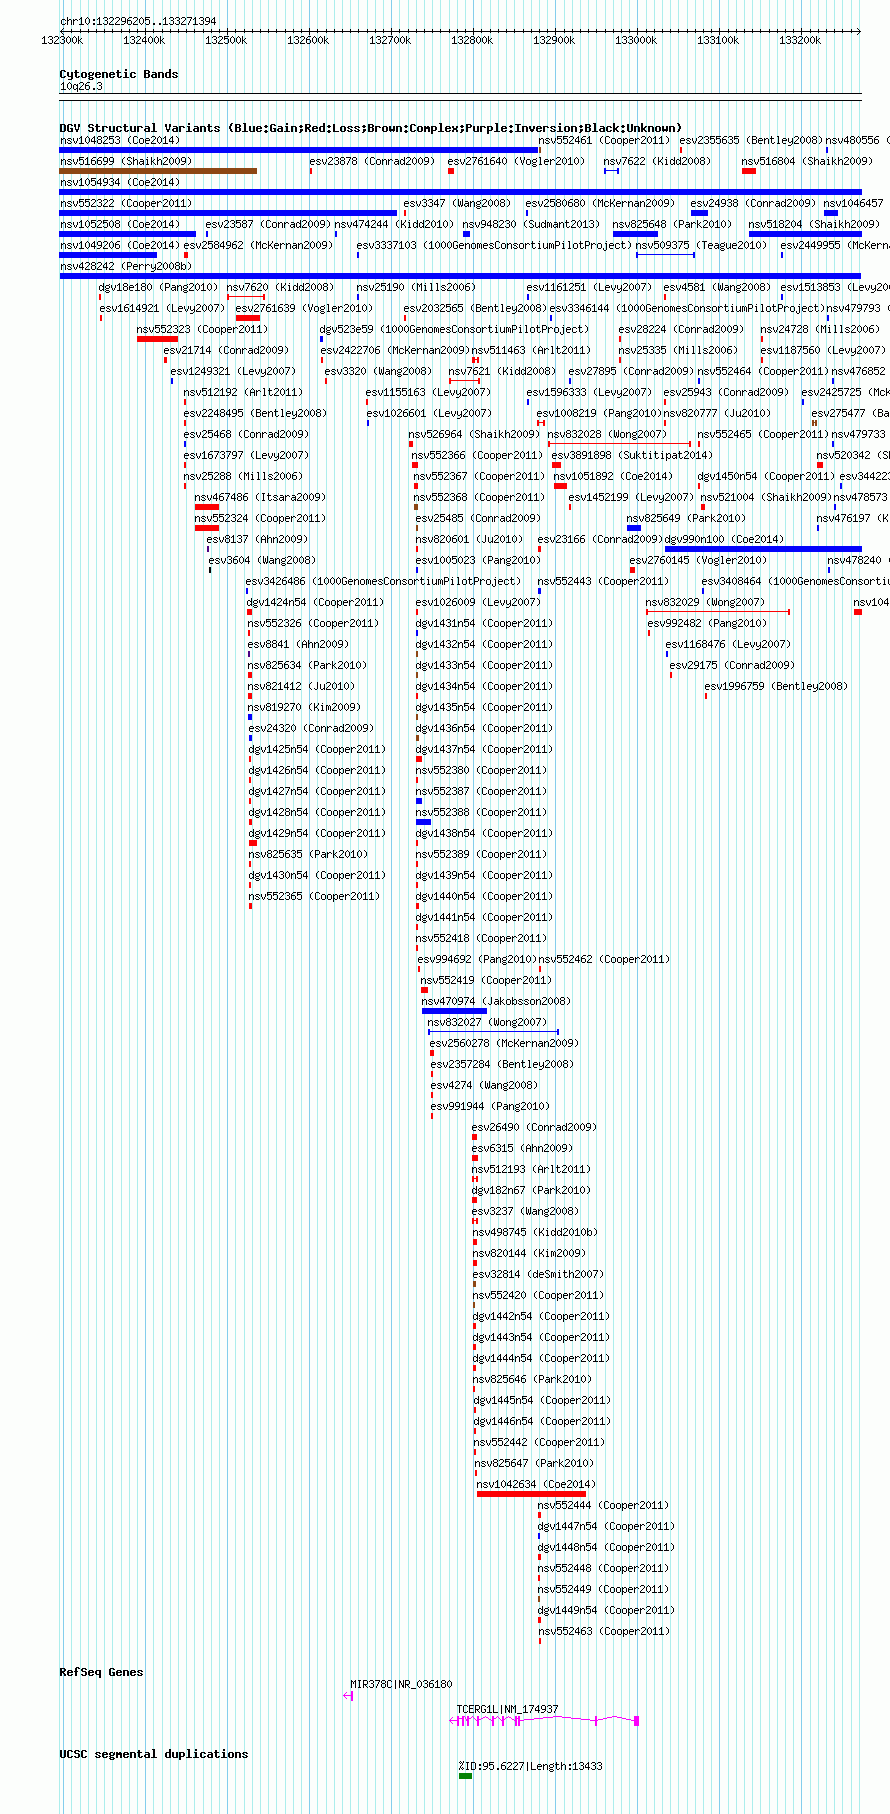The height and width of the screenshot is (1814, 890).
Task: Select variant nsv552365 (Cooper2011)
Action: (x=314, y=896)
